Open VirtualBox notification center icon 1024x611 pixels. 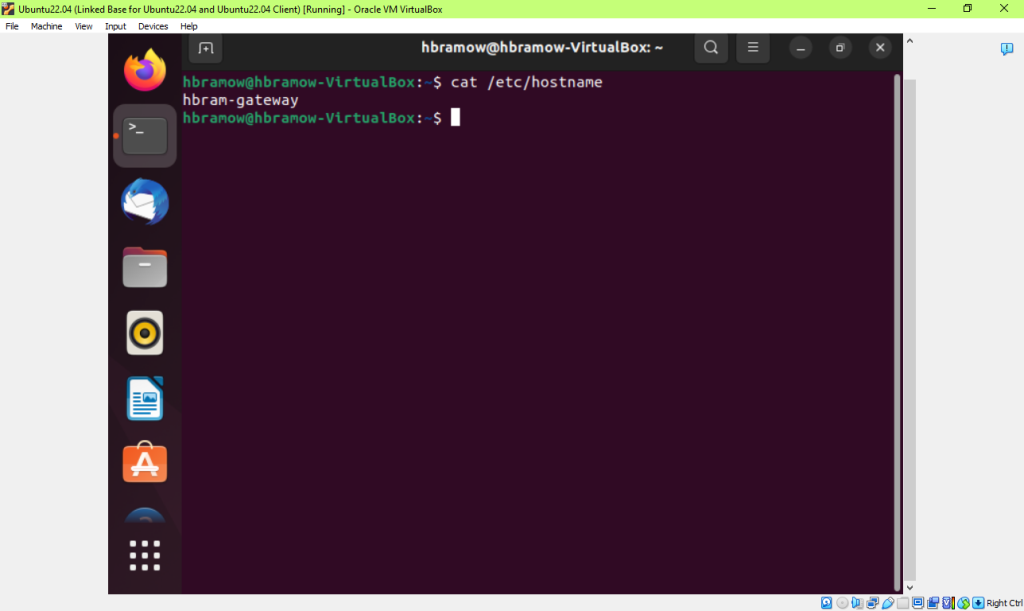tap(1006, 49)
